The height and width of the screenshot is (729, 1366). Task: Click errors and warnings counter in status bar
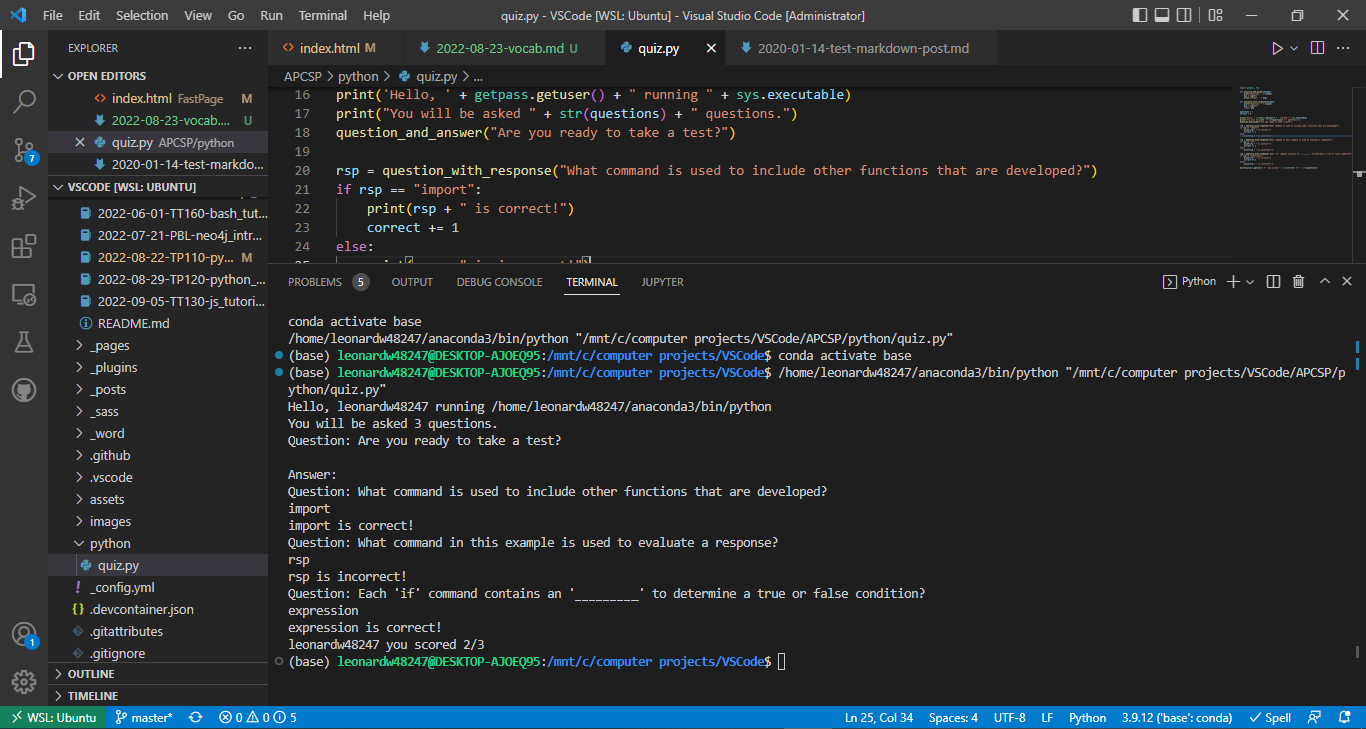click(258, 717)
